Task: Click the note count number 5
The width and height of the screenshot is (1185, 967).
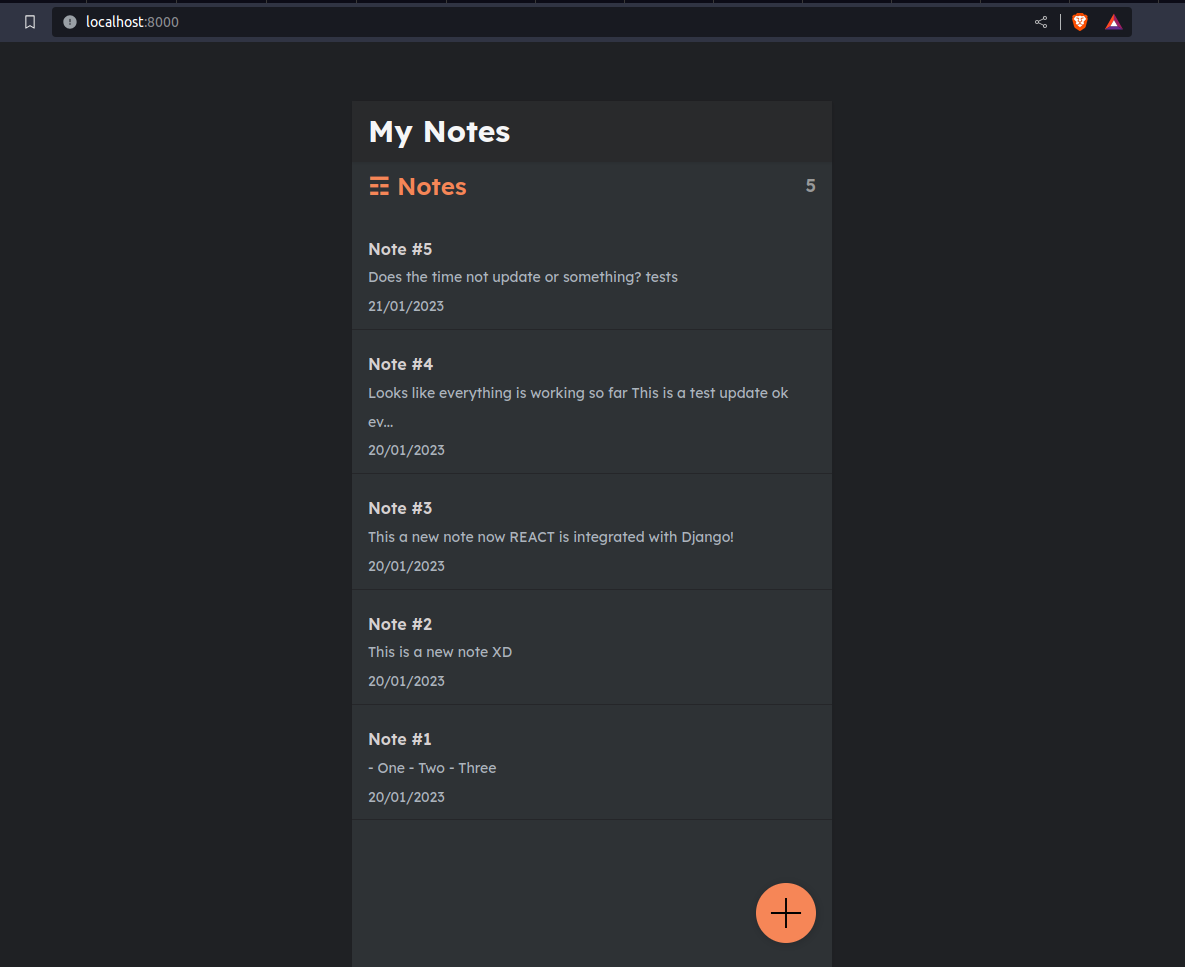Action: 810,186
